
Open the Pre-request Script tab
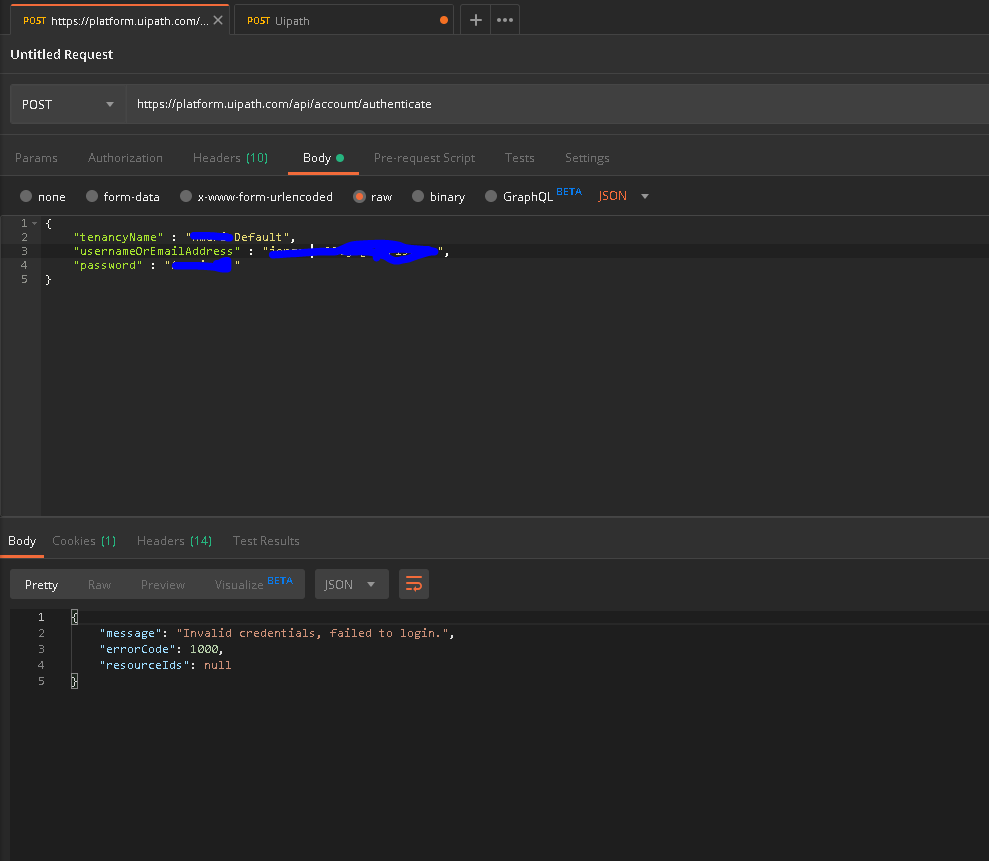tap(424, 158)
